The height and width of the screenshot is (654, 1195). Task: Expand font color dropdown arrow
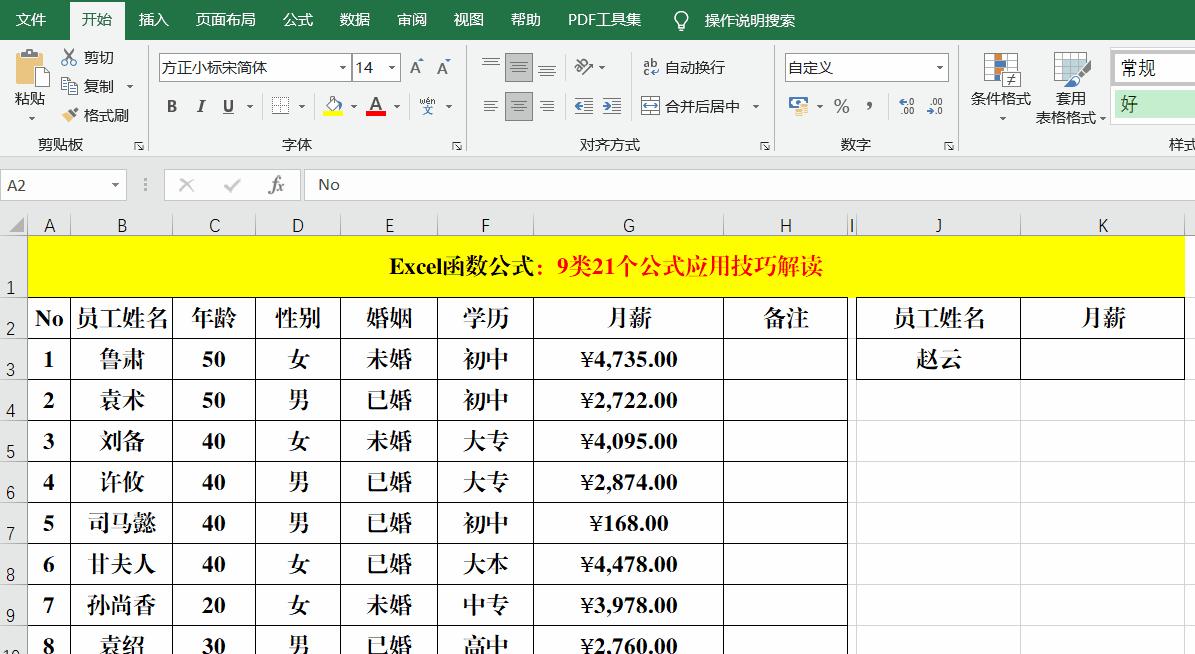pyautogui.click(x=396, y=106)
